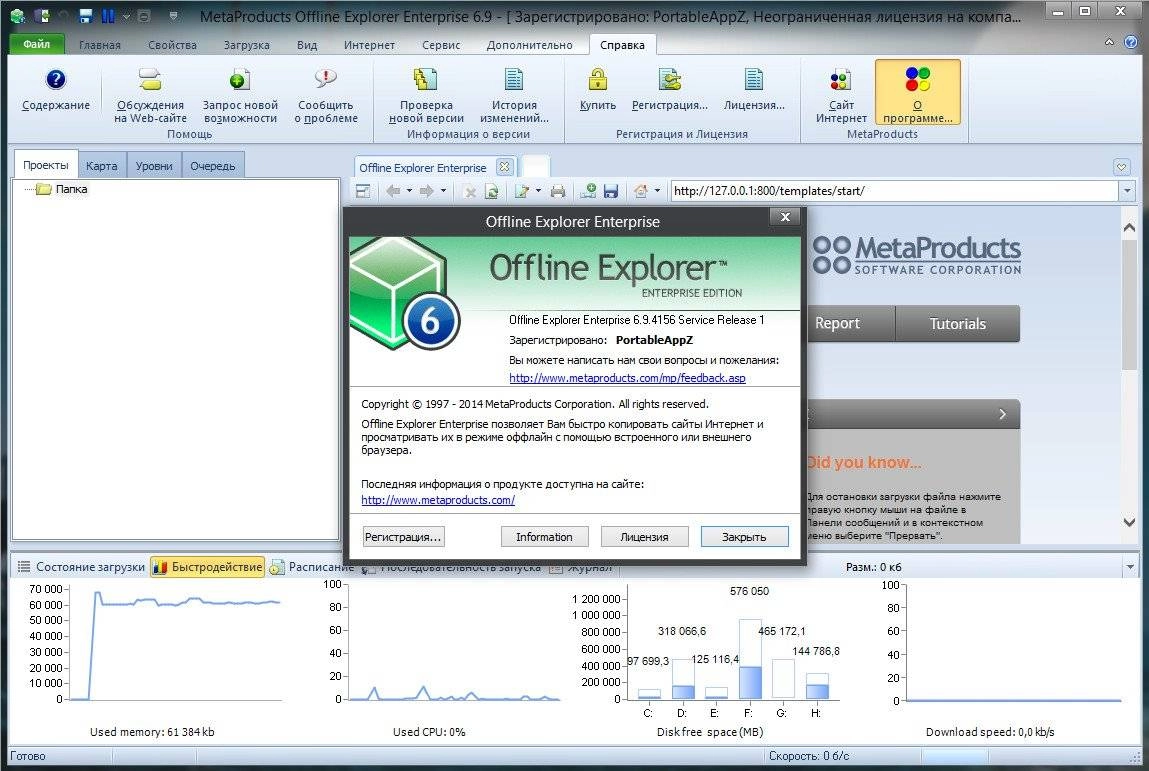The width and height of the screenshot is (1149, 771).
Task: Open the quick access toolbar customize dropdown
Action: click(173, 15)
